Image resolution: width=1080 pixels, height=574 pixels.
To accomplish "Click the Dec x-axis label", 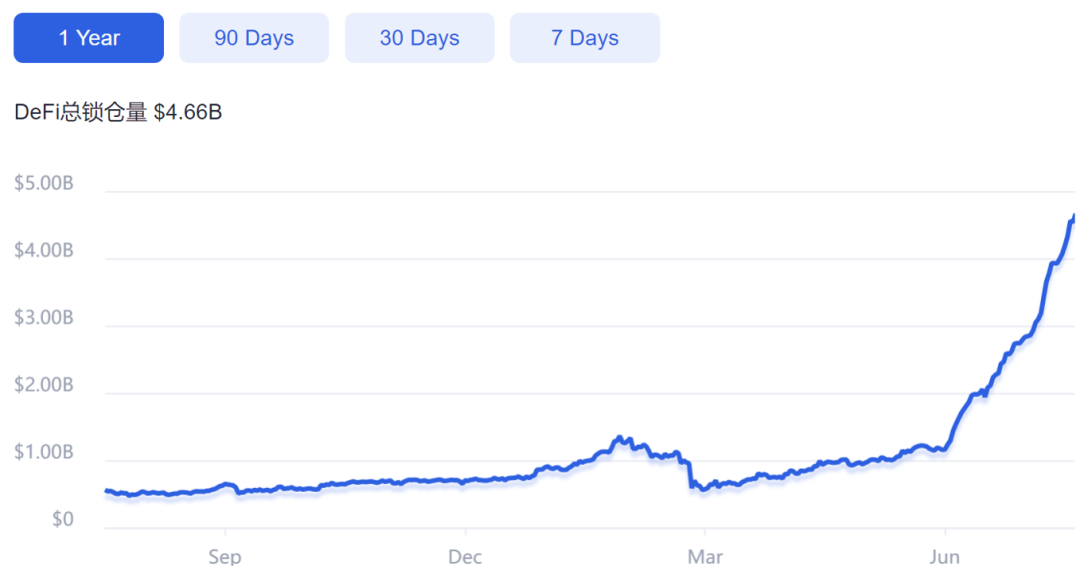I will 465,557.
